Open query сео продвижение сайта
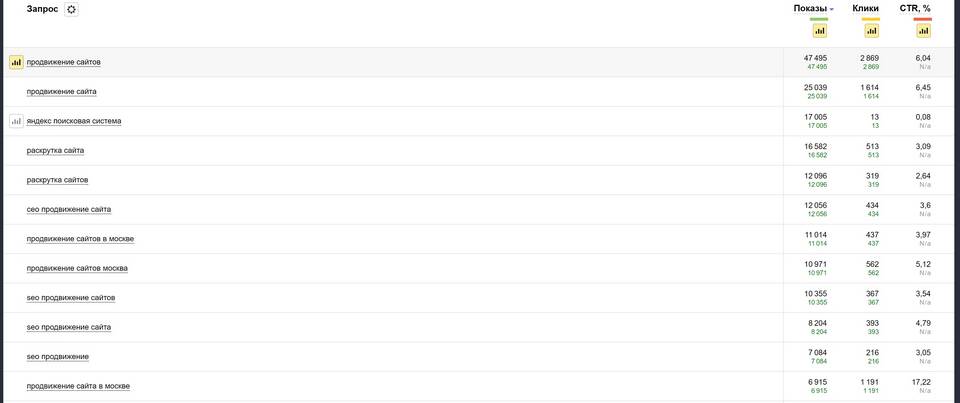Viewport: 960px width, 403px height. (x=69, y=209)
